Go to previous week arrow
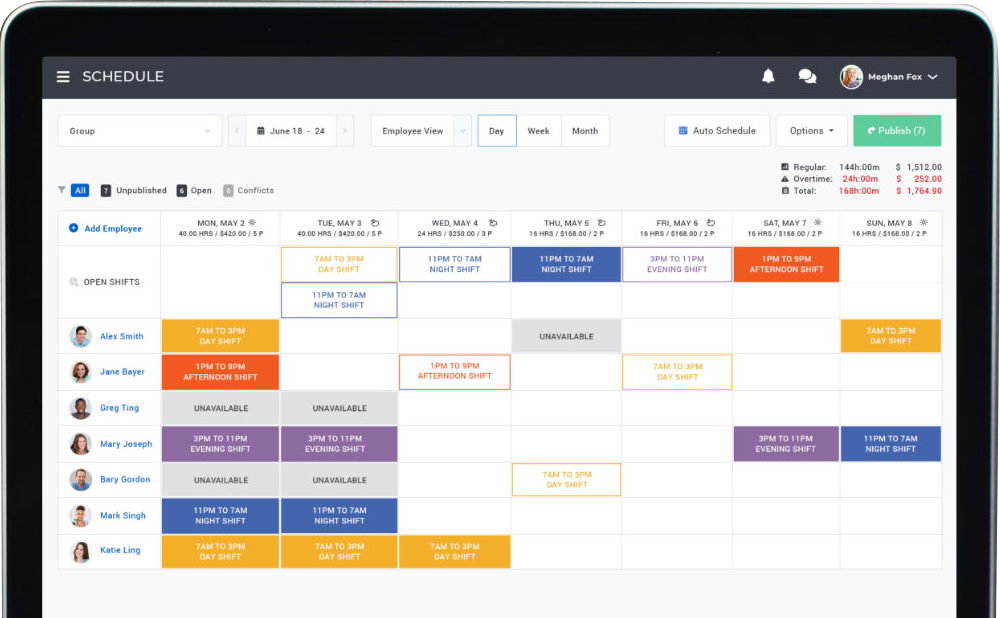Viewport: 1000px width, 618px height. coord(237,131)
